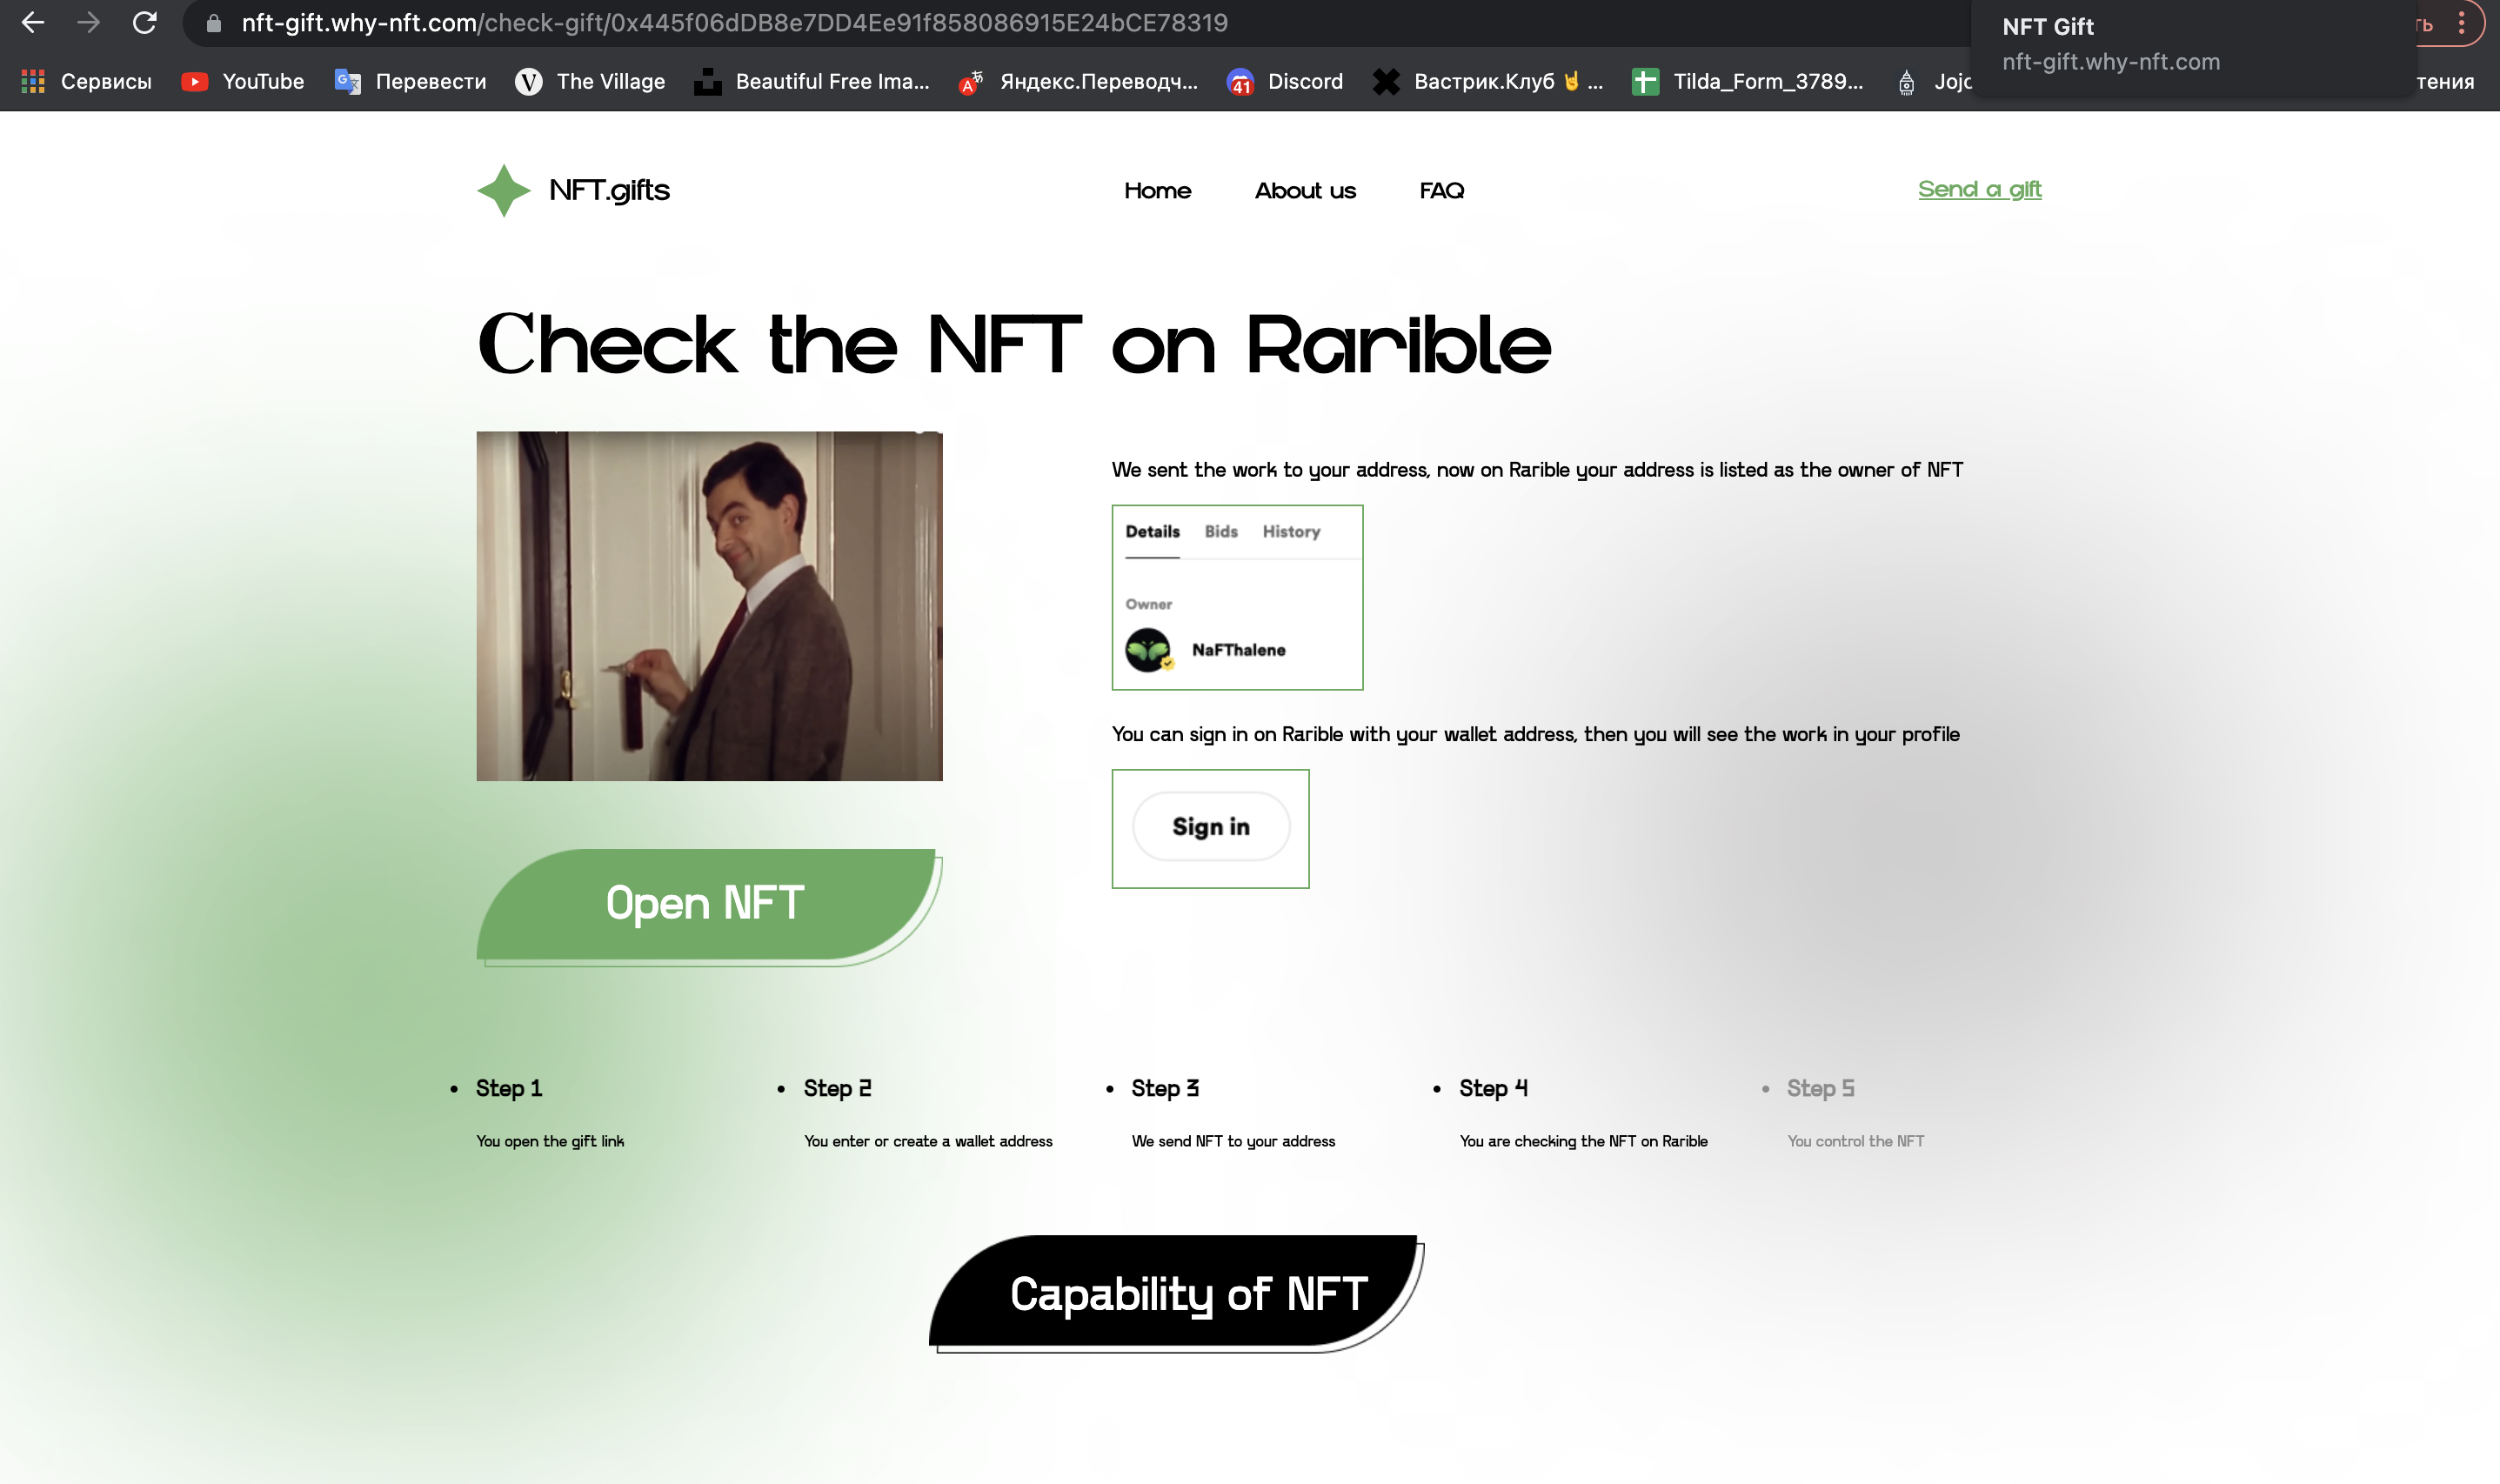Open the Сервисы apps bookmark

(x=87, y=81)
